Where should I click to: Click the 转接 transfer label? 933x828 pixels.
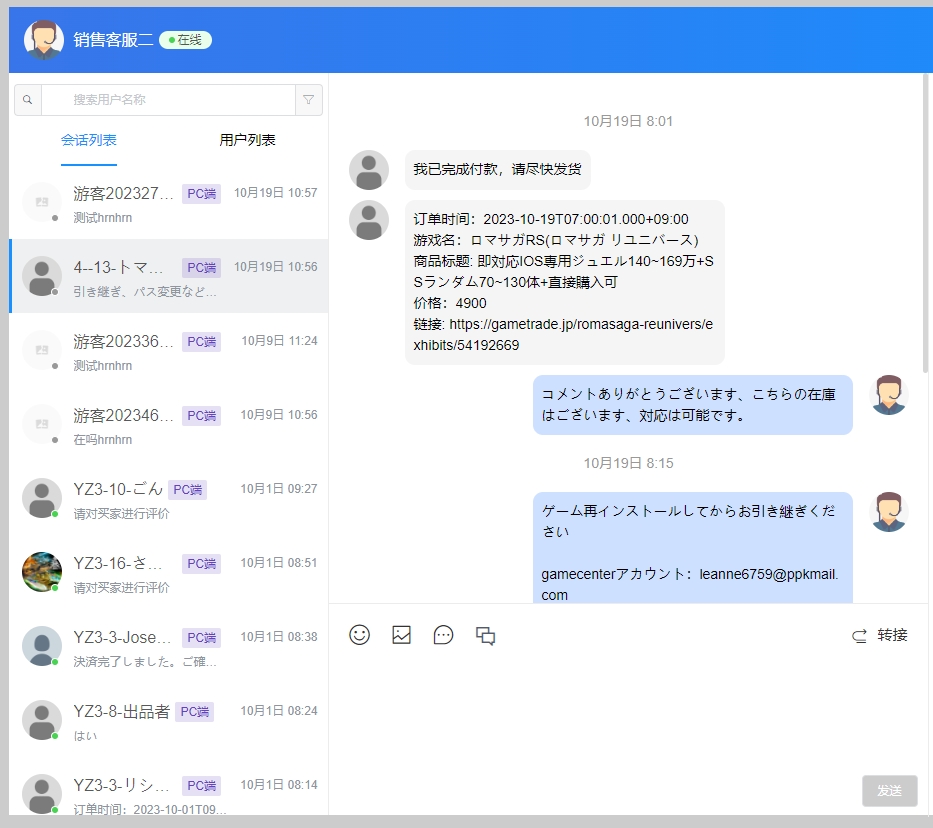892,635
